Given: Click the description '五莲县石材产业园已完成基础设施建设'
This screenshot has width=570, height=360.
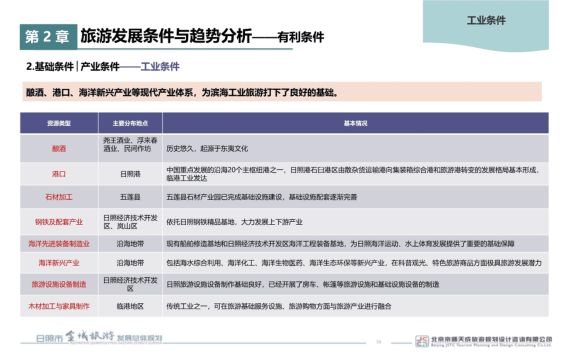Looking at the screenshot, I should [262, 197].
